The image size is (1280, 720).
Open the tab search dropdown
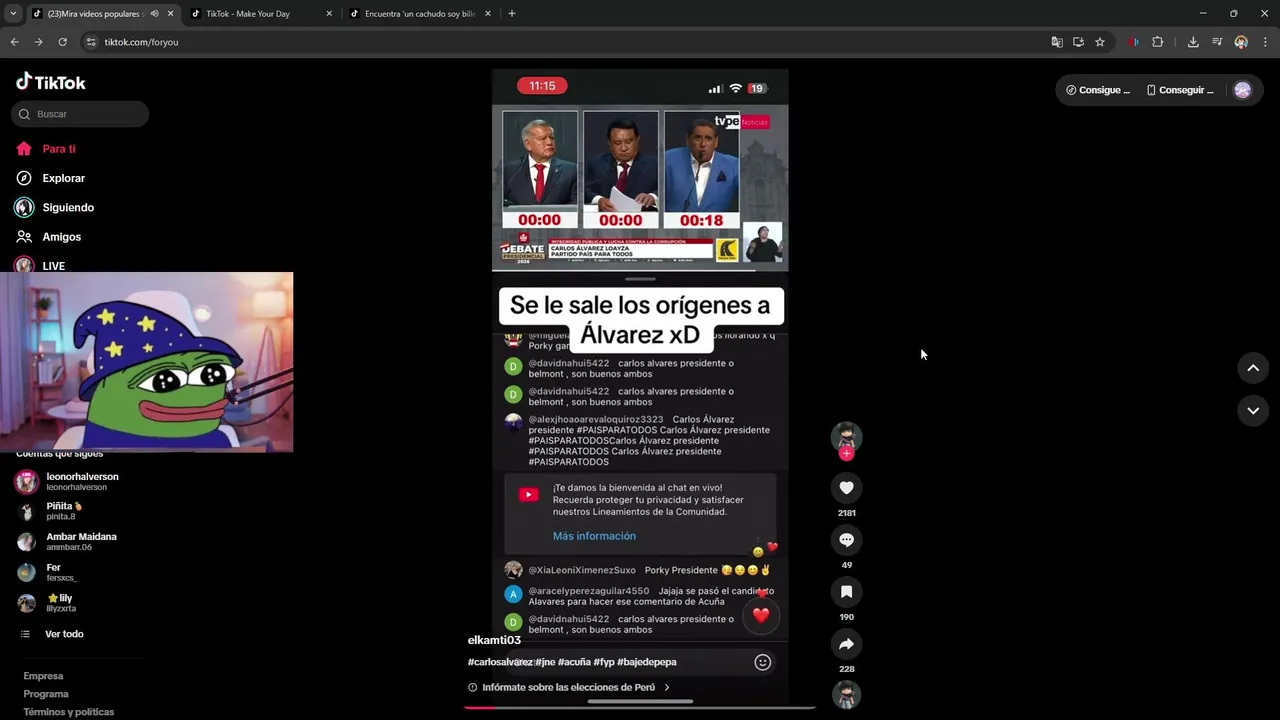(x=13, y=14)
